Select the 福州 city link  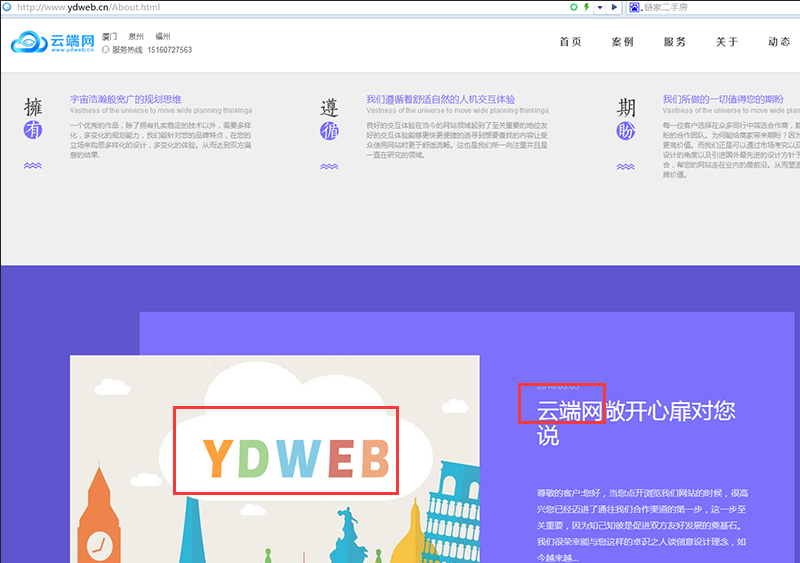163,36
